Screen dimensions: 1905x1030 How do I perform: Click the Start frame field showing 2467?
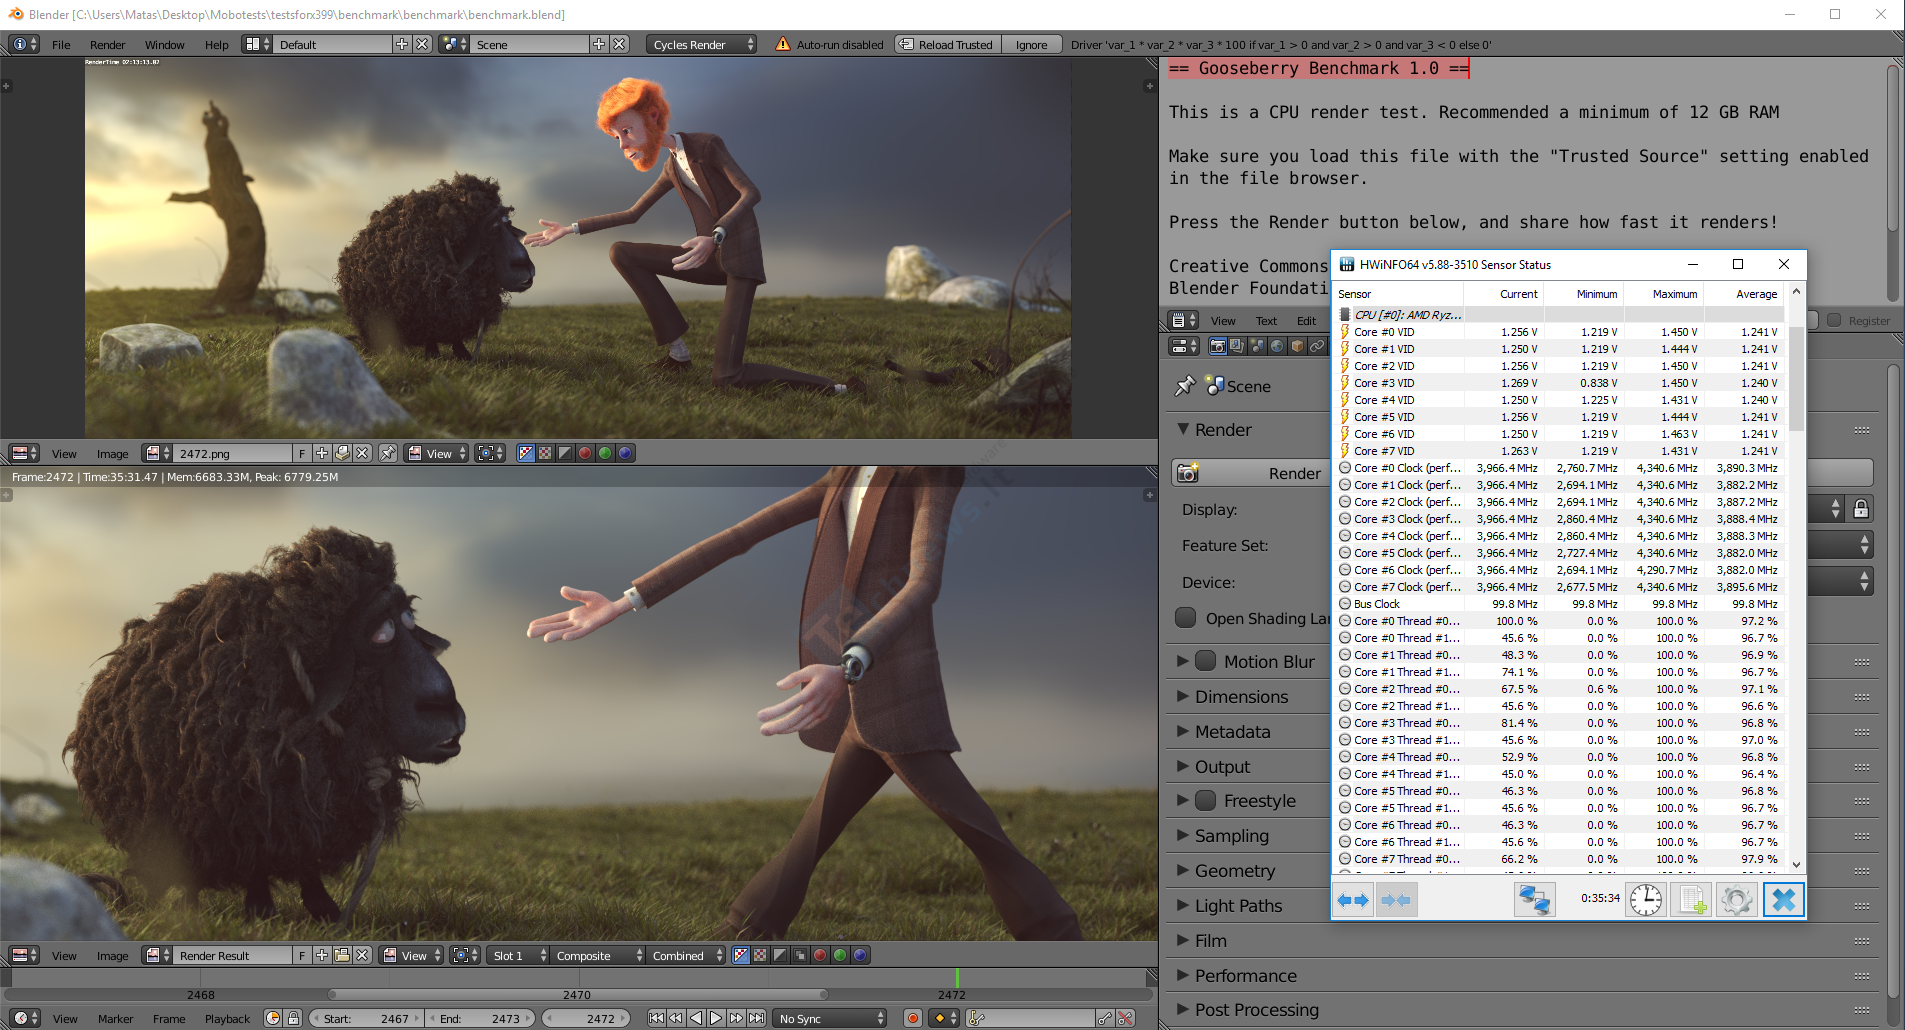tap(366, 1019)
